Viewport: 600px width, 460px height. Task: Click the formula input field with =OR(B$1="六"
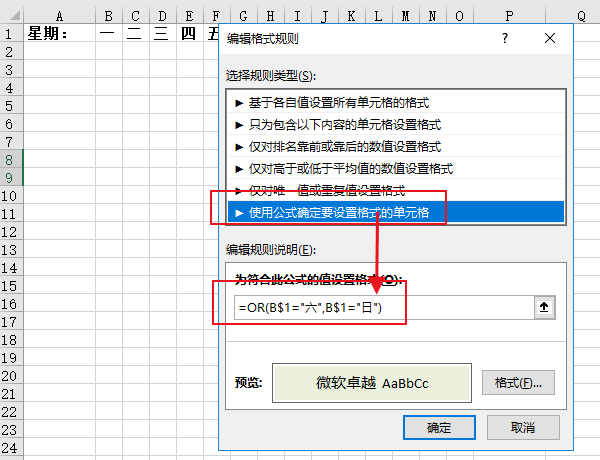(384, 307)
